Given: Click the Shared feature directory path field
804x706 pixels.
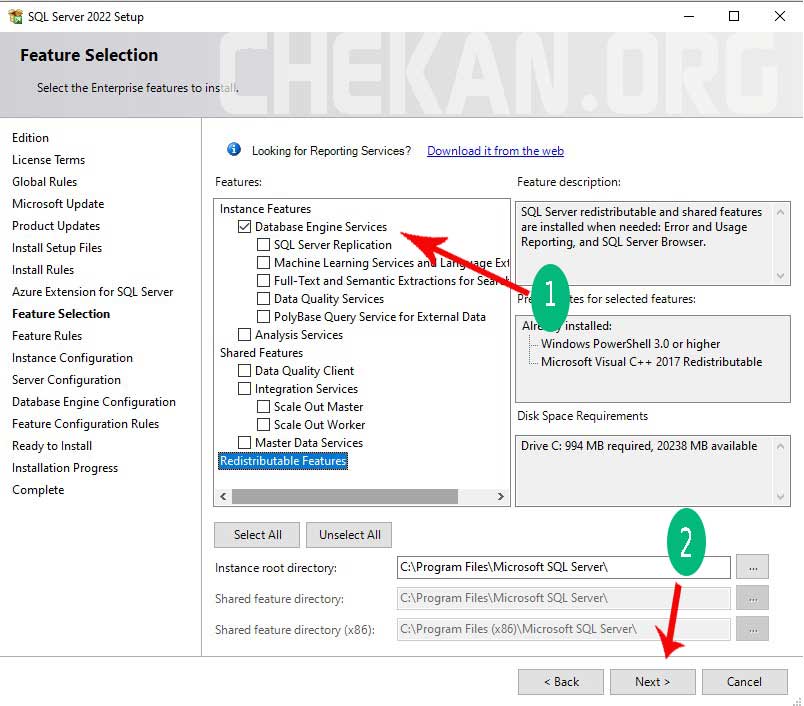Looking at the screenshot, I should tap(564, 598).
